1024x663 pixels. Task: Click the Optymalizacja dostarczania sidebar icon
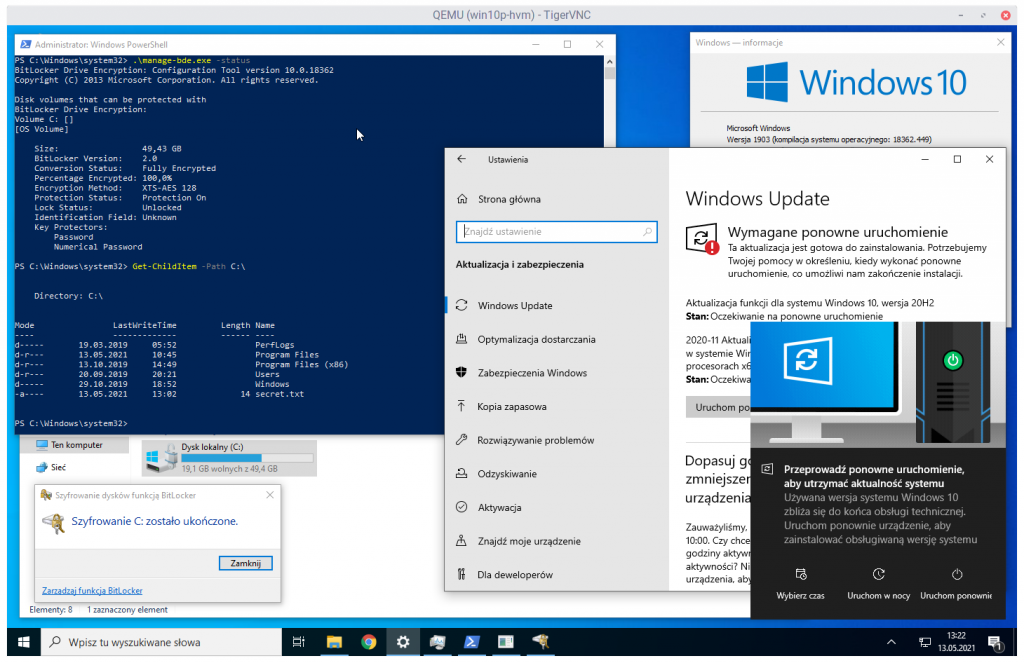point(462,339)
